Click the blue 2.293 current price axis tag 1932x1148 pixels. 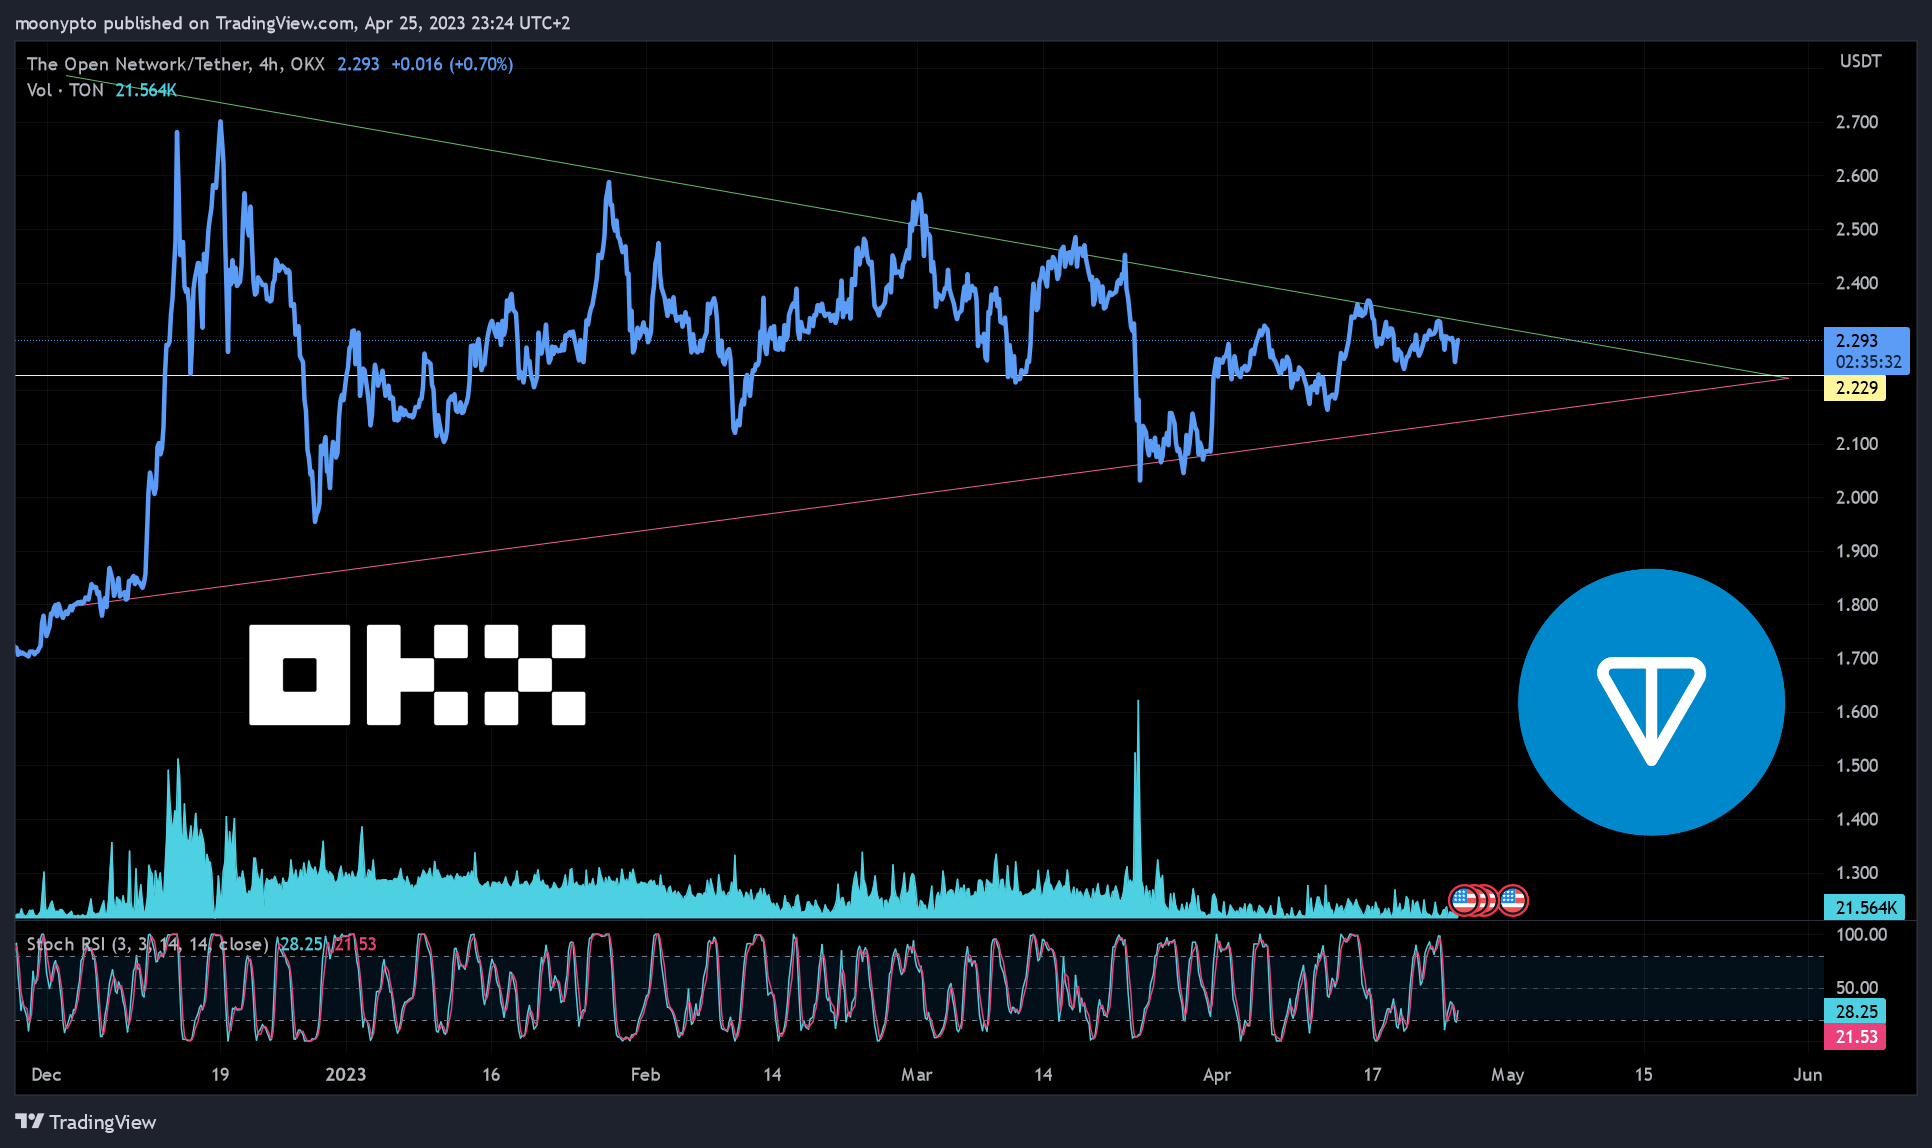[1866, 351]
